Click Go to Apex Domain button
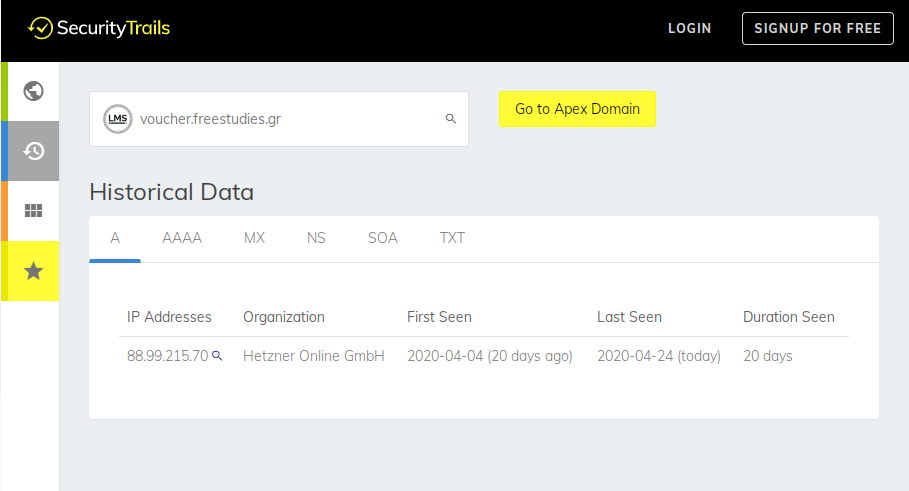 577,109
